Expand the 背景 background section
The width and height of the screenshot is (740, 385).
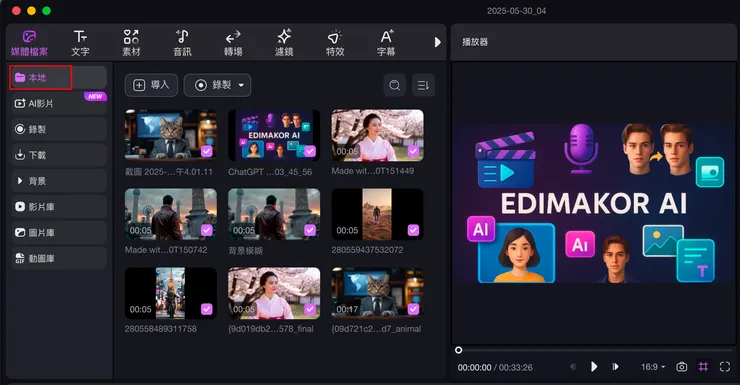[59, 181]
